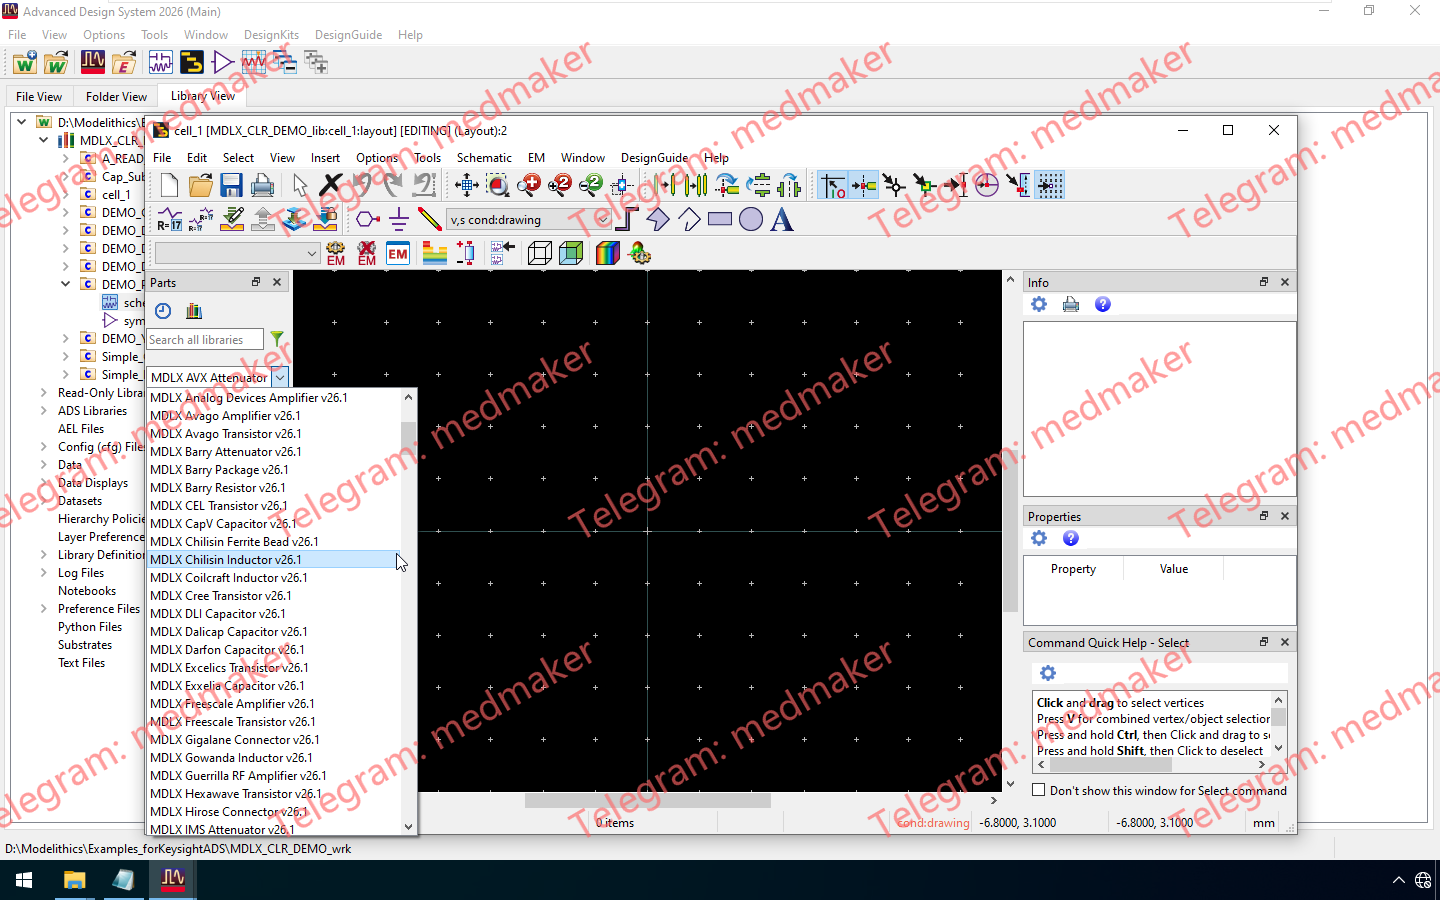Click the View All arrows icon
Viewport: 1440px width, 900px height.
coord(467,185)
